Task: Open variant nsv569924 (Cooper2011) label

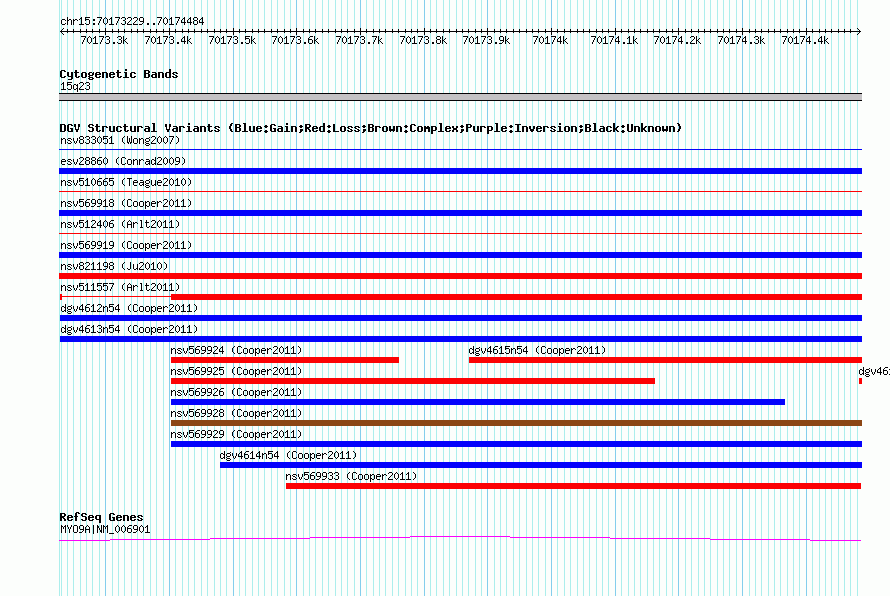Action: 236,350
